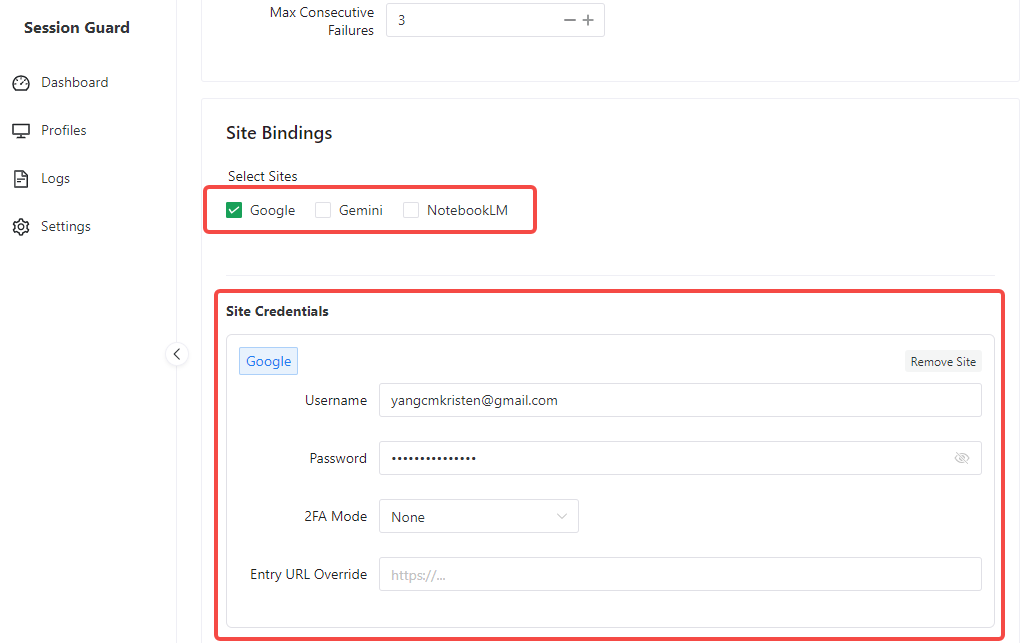Select the Google credentials tab
Image resolution: width=1020 pixels, height=643 pixels.
coord(268,362)
